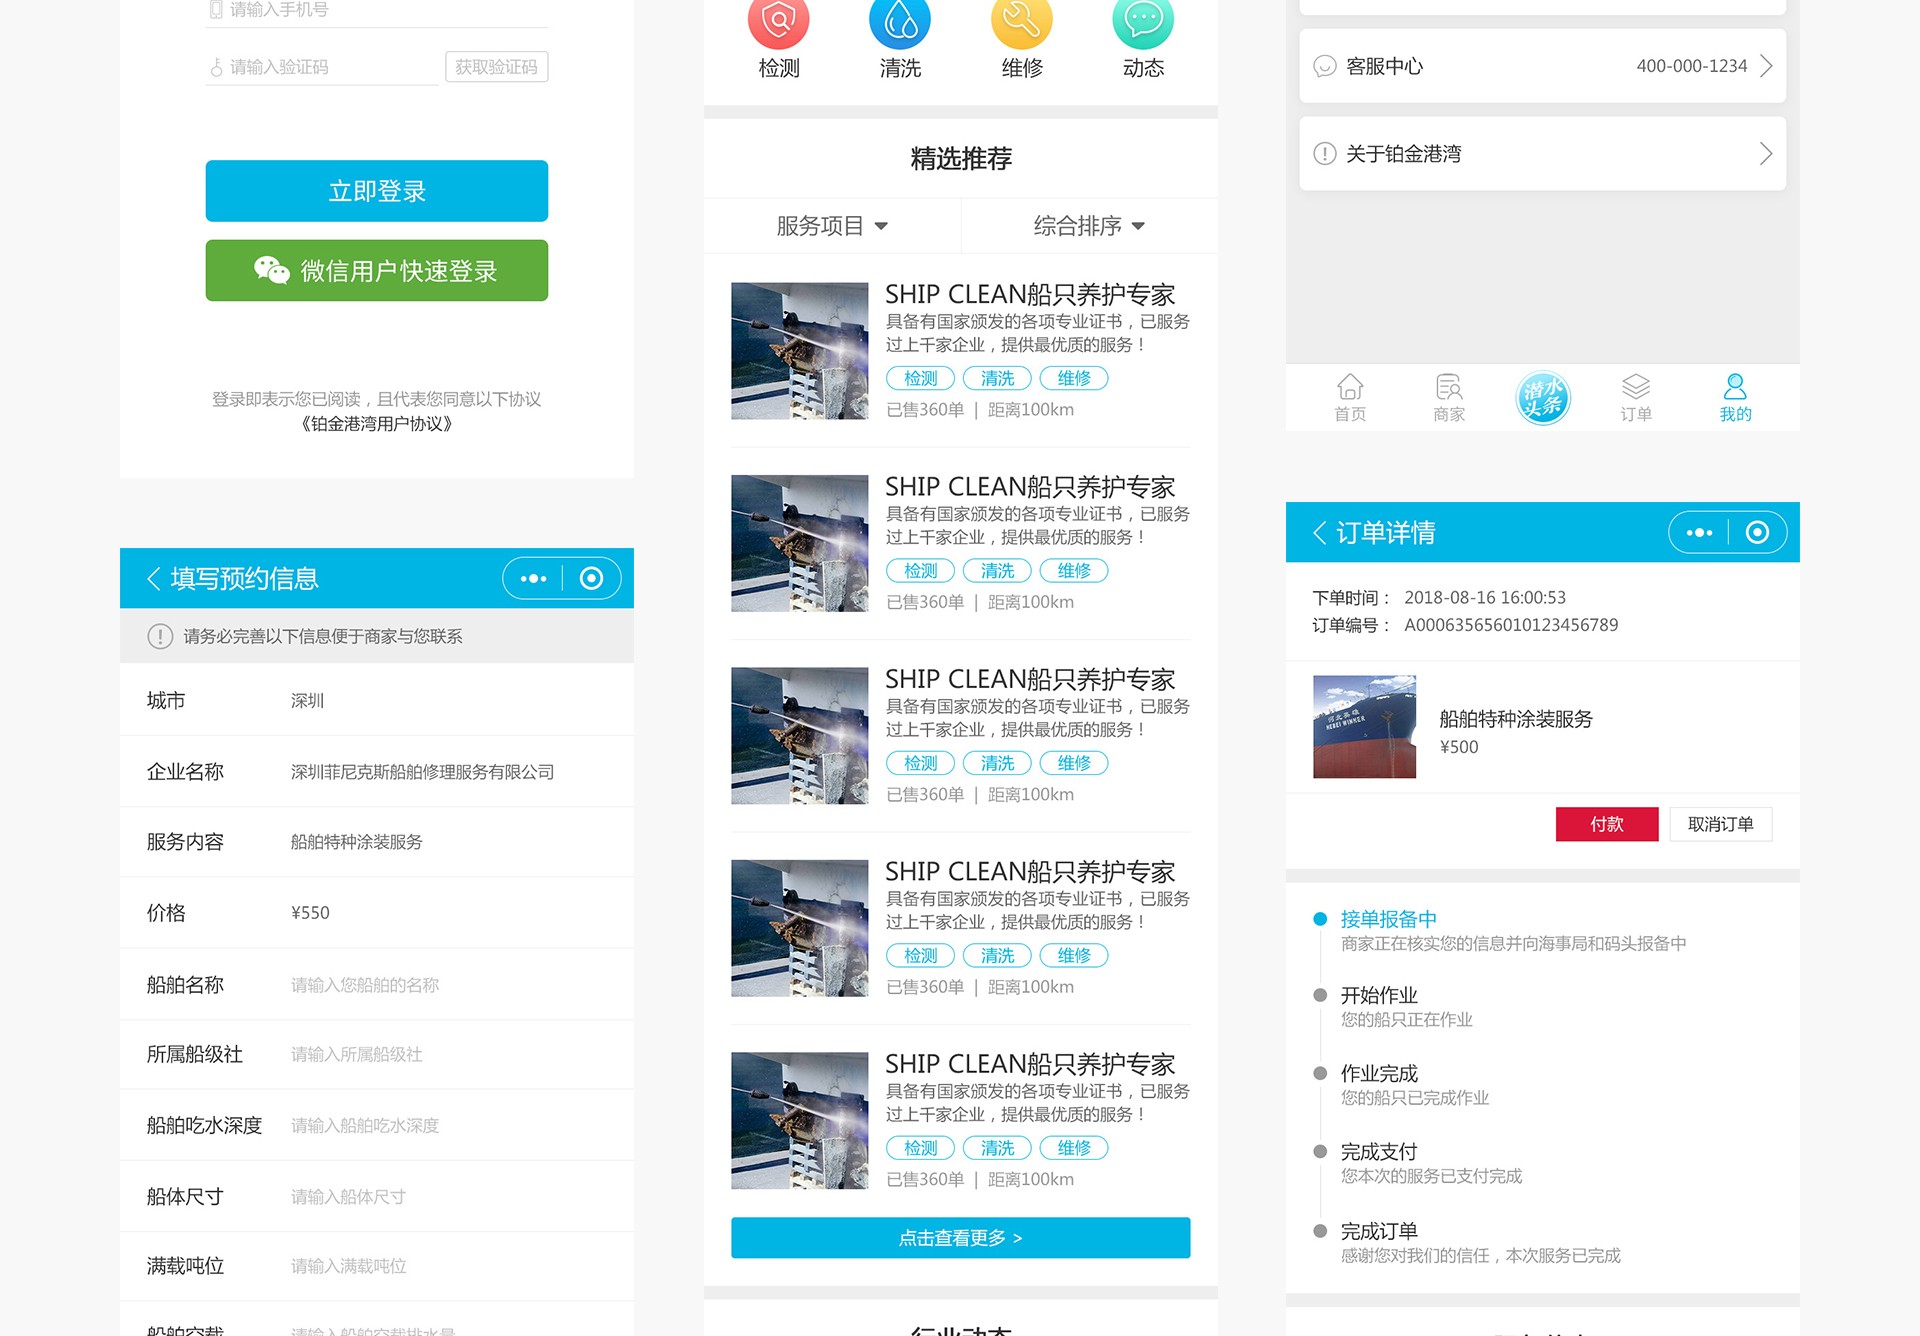The height and width of the screenshot is (1336, 1920).
Task: Switch to the 订单 bottom tab
Action: [1636, 398]
